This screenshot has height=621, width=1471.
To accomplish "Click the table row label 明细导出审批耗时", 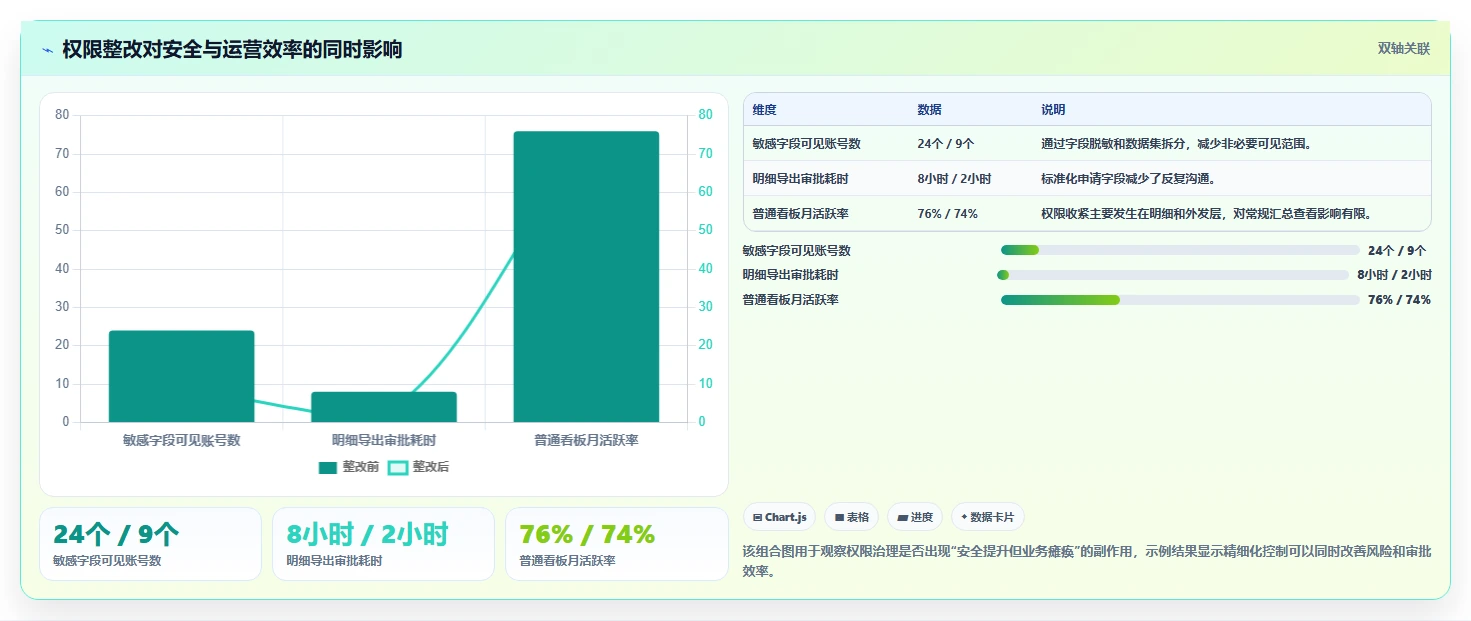I will point(801,179).
